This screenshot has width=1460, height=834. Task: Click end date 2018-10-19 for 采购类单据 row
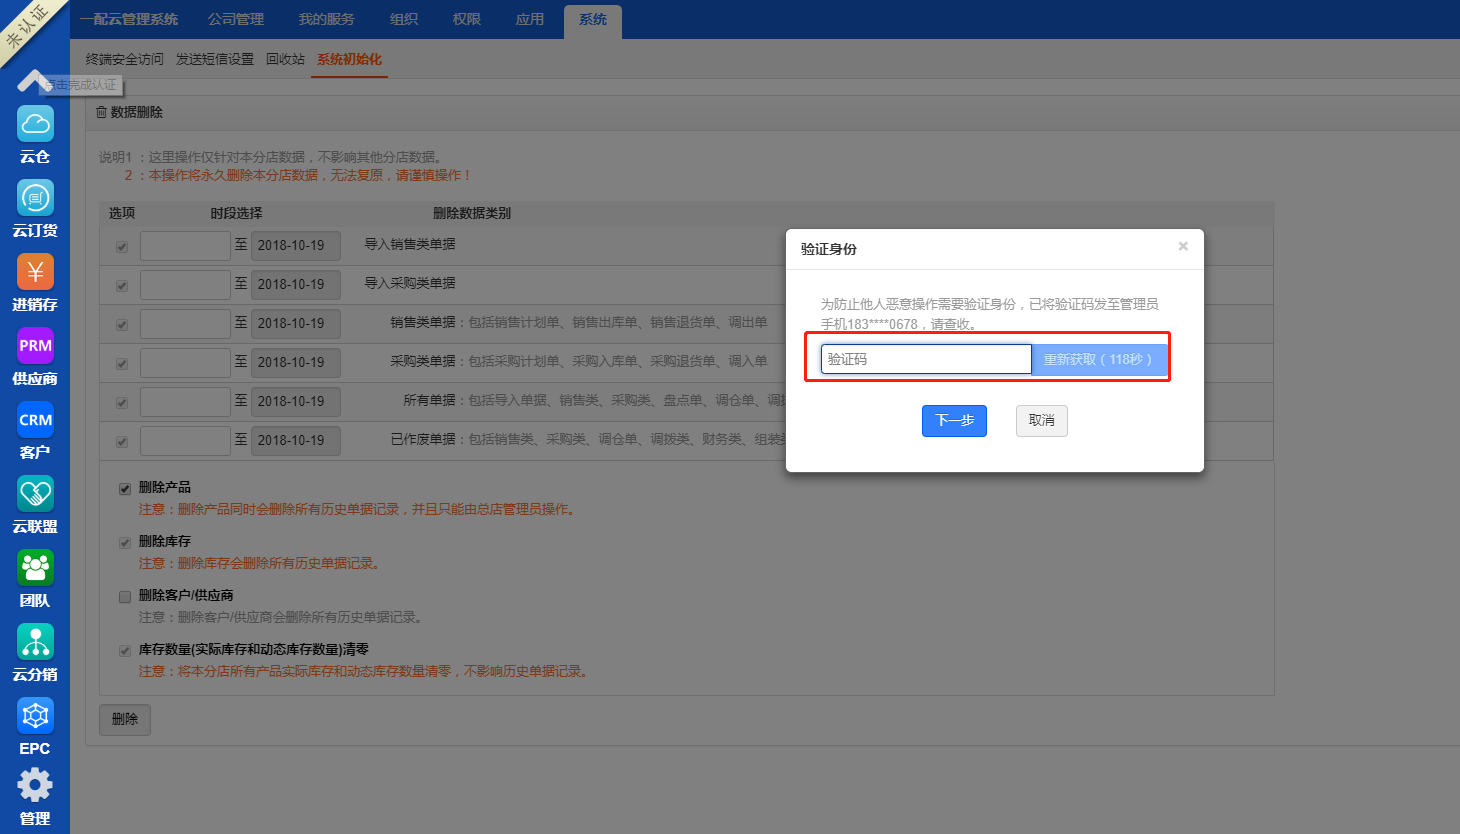coord(295,363)
